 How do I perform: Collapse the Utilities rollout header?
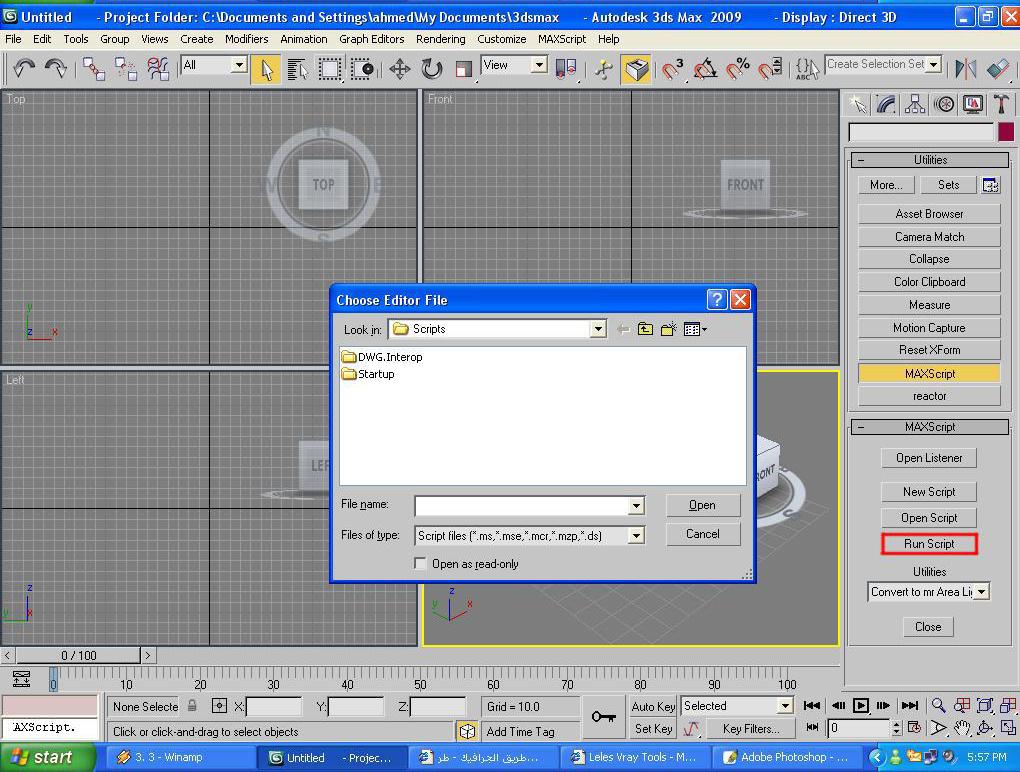coord(930,160)
